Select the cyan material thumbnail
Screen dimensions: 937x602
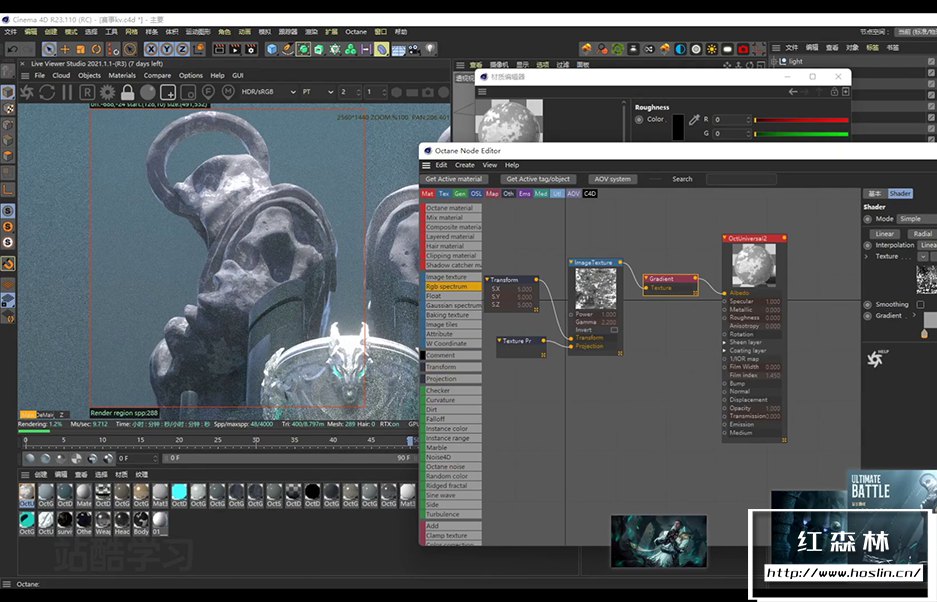(179, 491)
